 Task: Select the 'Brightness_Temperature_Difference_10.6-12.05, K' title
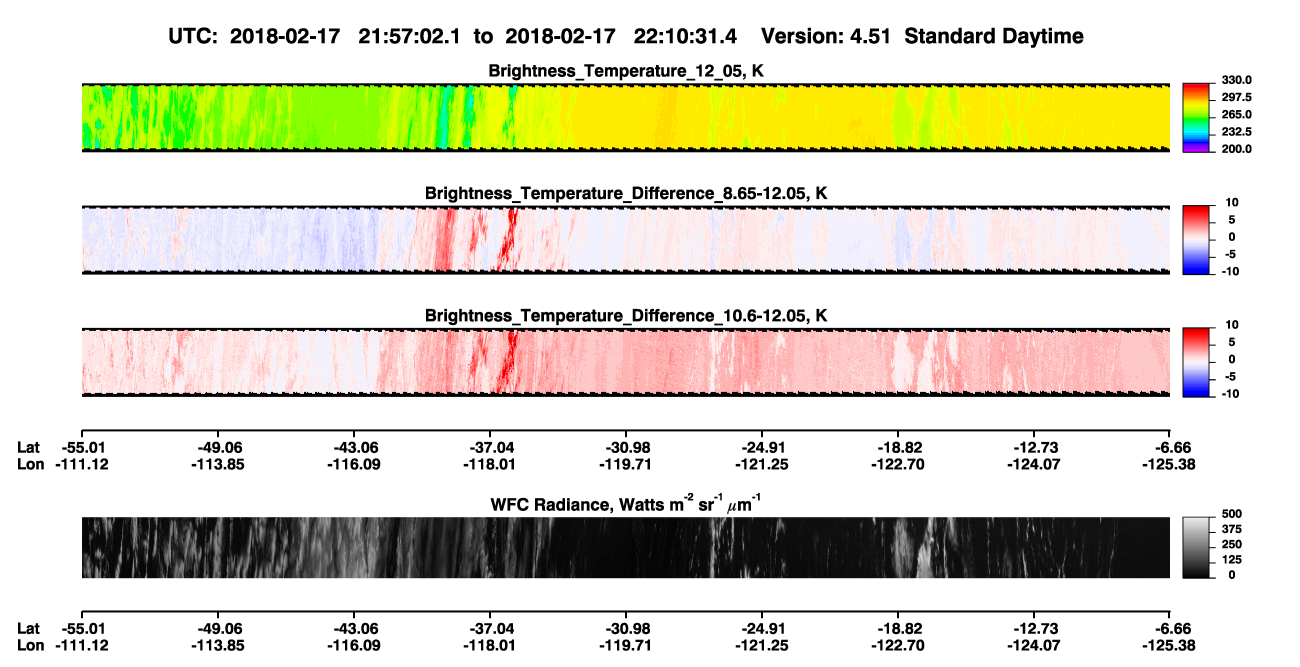(x=626, y=316)
